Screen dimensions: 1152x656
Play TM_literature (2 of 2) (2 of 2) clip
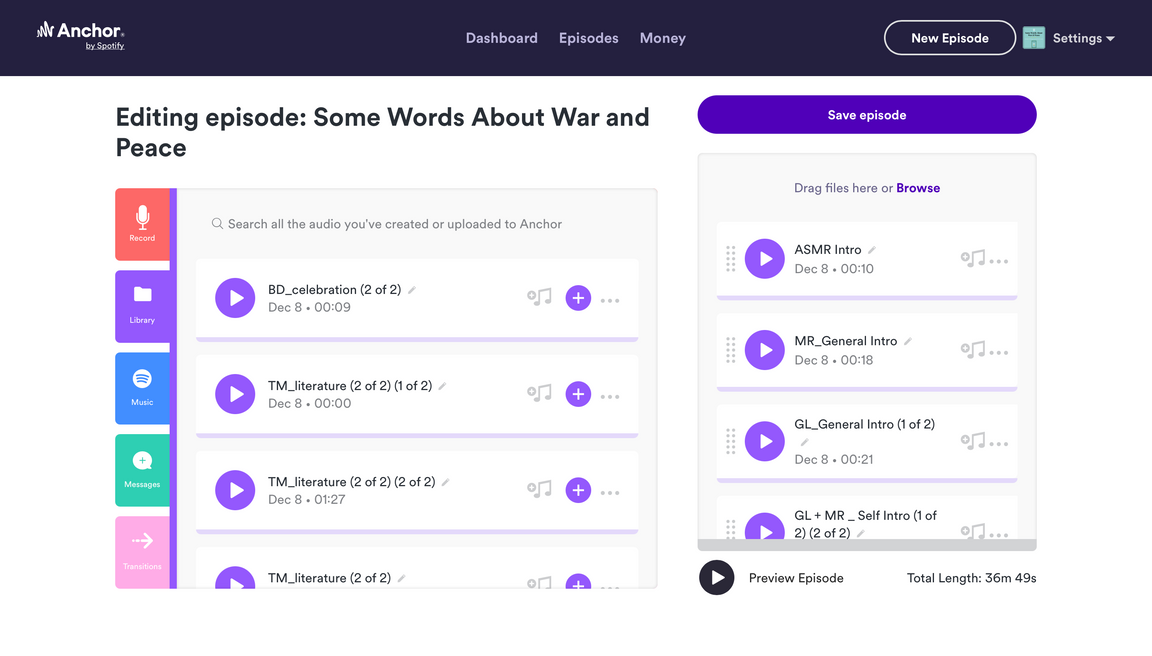pyautogui.click(x=235, y=490)
